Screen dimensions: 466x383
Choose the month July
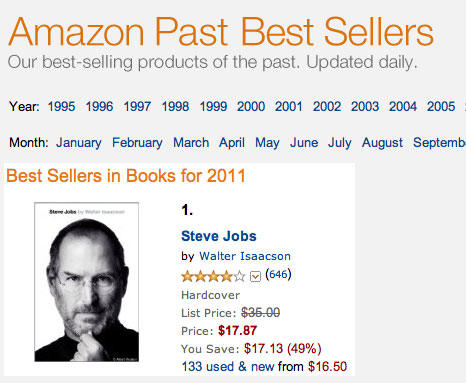pos(340,143)
